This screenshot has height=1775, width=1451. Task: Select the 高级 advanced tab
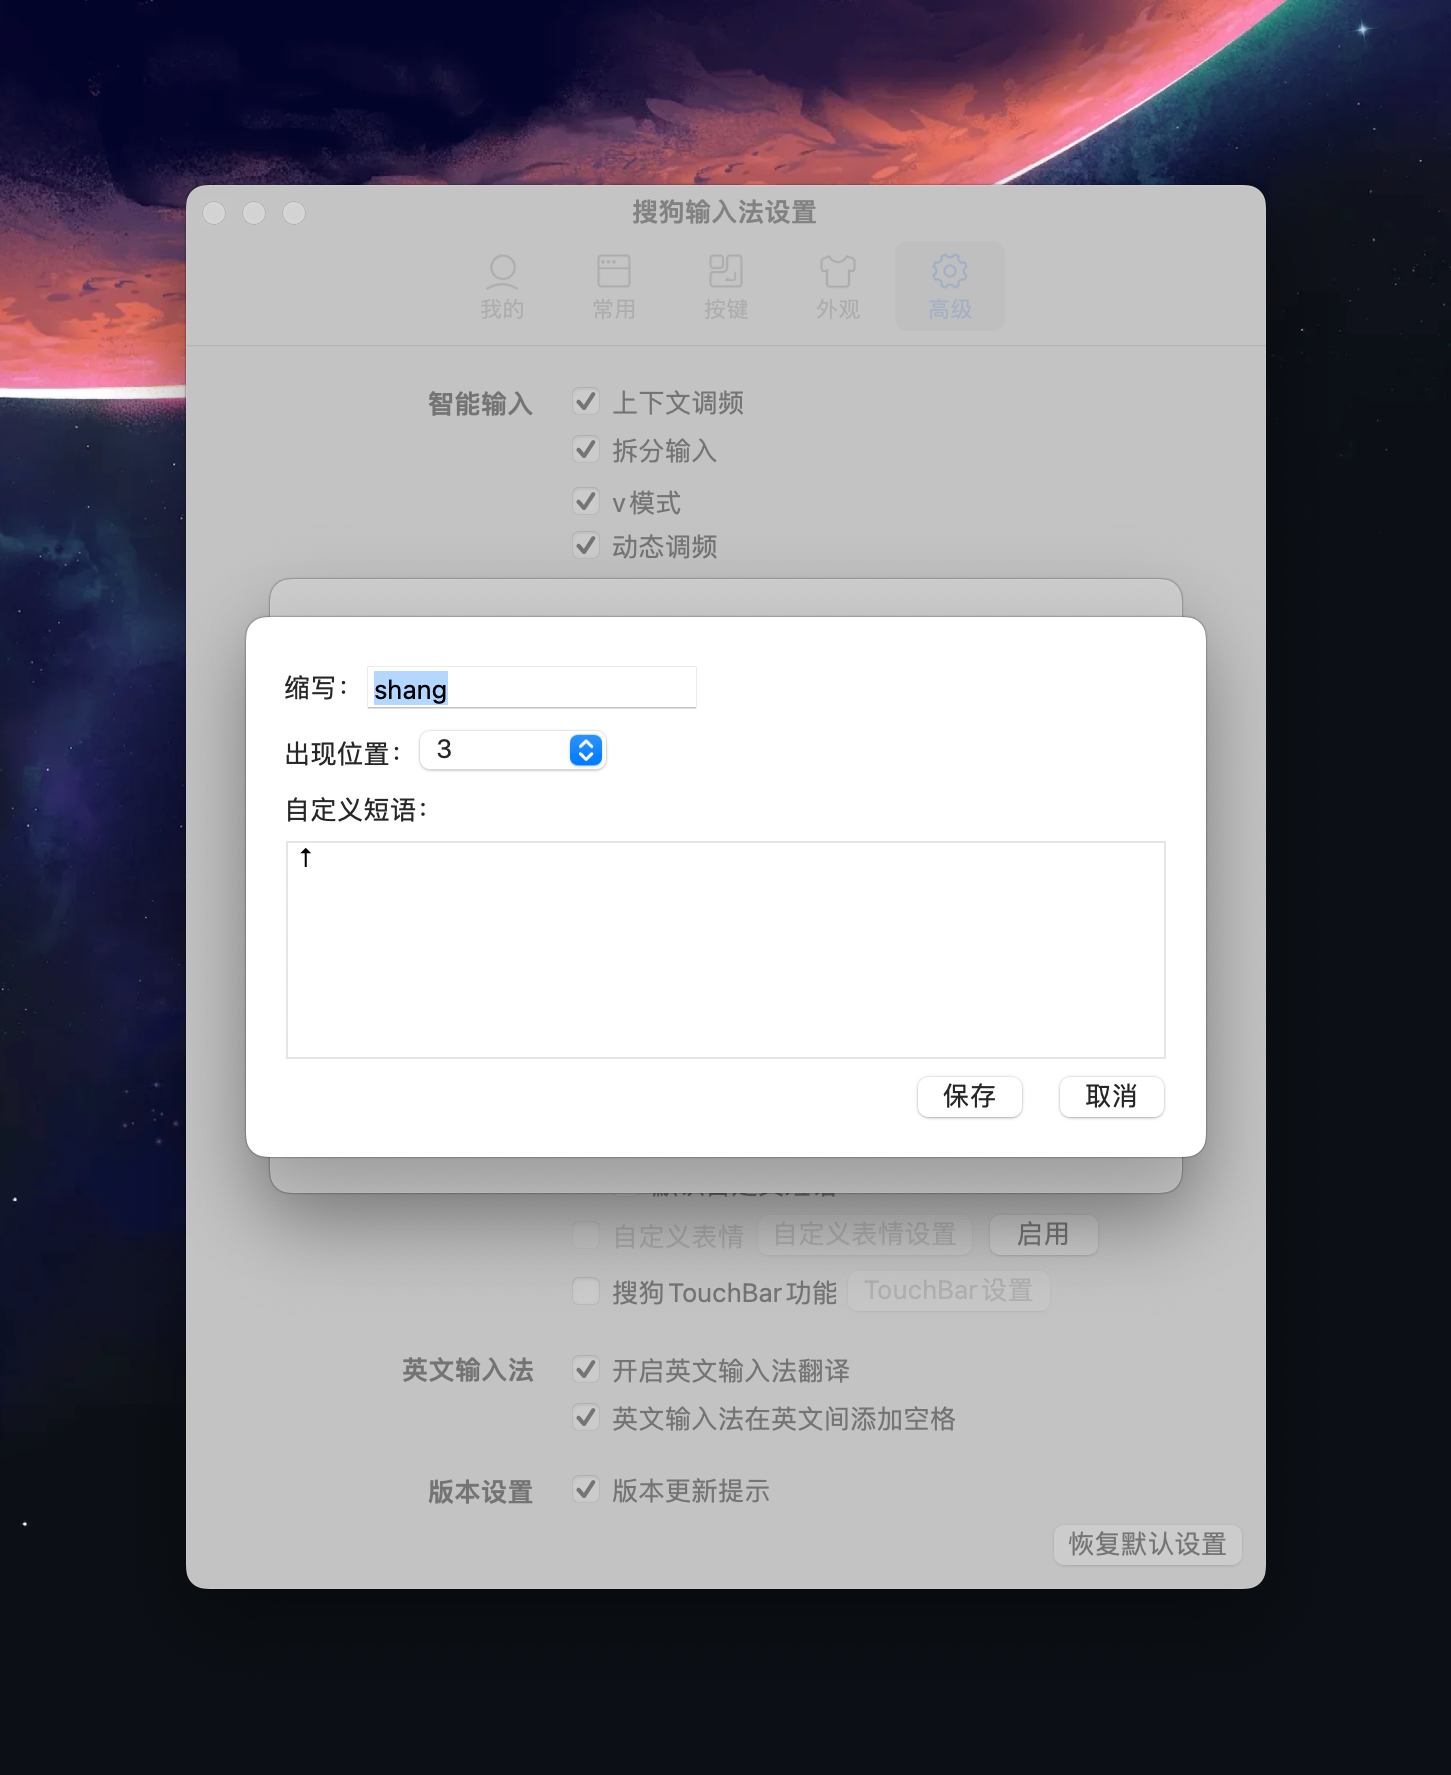point(950,286)
